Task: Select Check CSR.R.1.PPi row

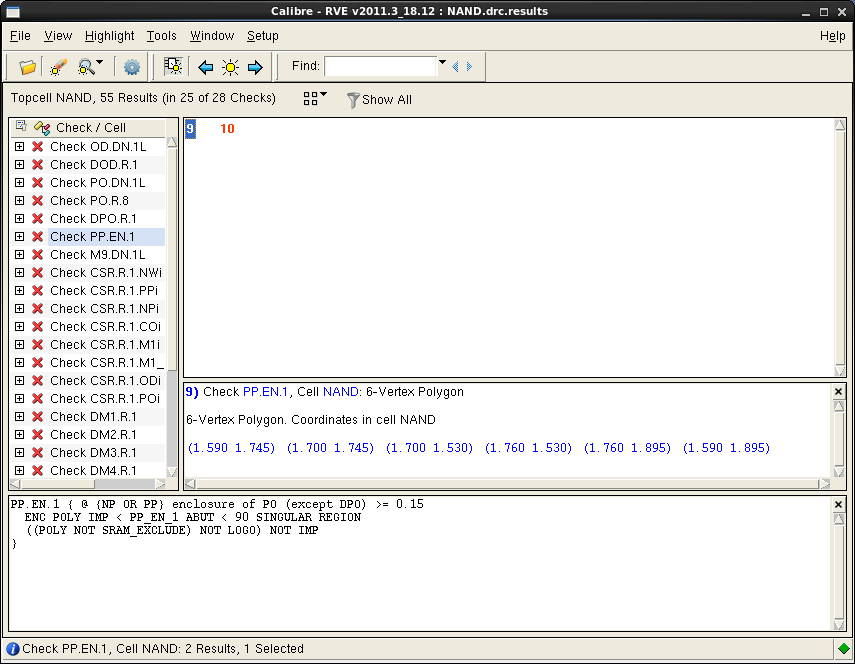Action: pyautogui.click(x=104, y=291)
